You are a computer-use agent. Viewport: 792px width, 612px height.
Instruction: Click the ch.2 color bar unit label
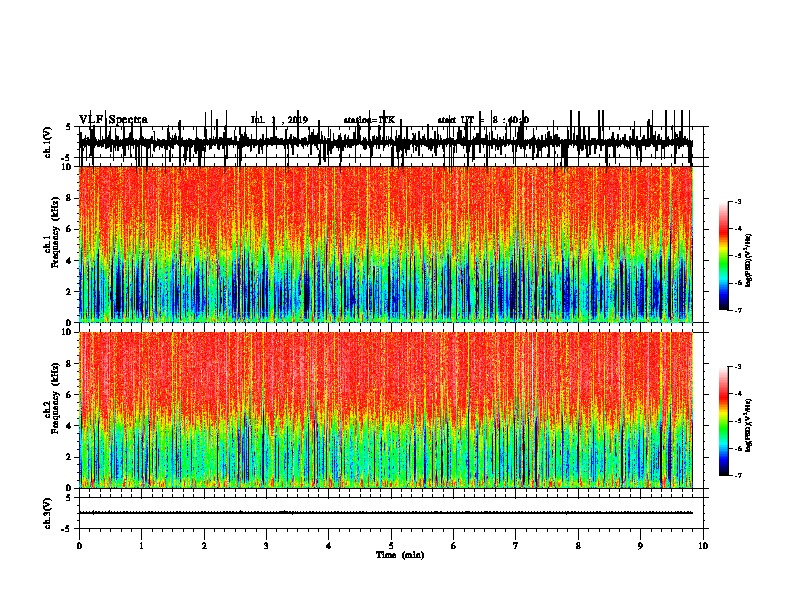(748, 425)
